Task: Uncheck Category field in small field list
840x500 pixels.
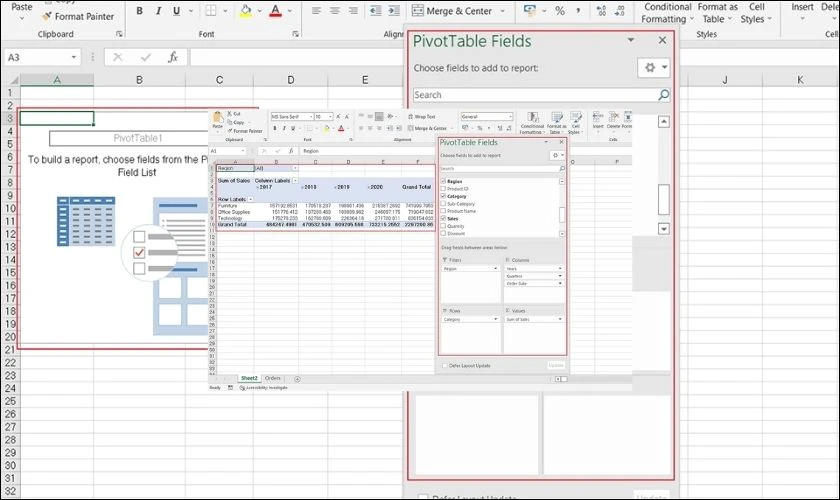Action: 443,196
